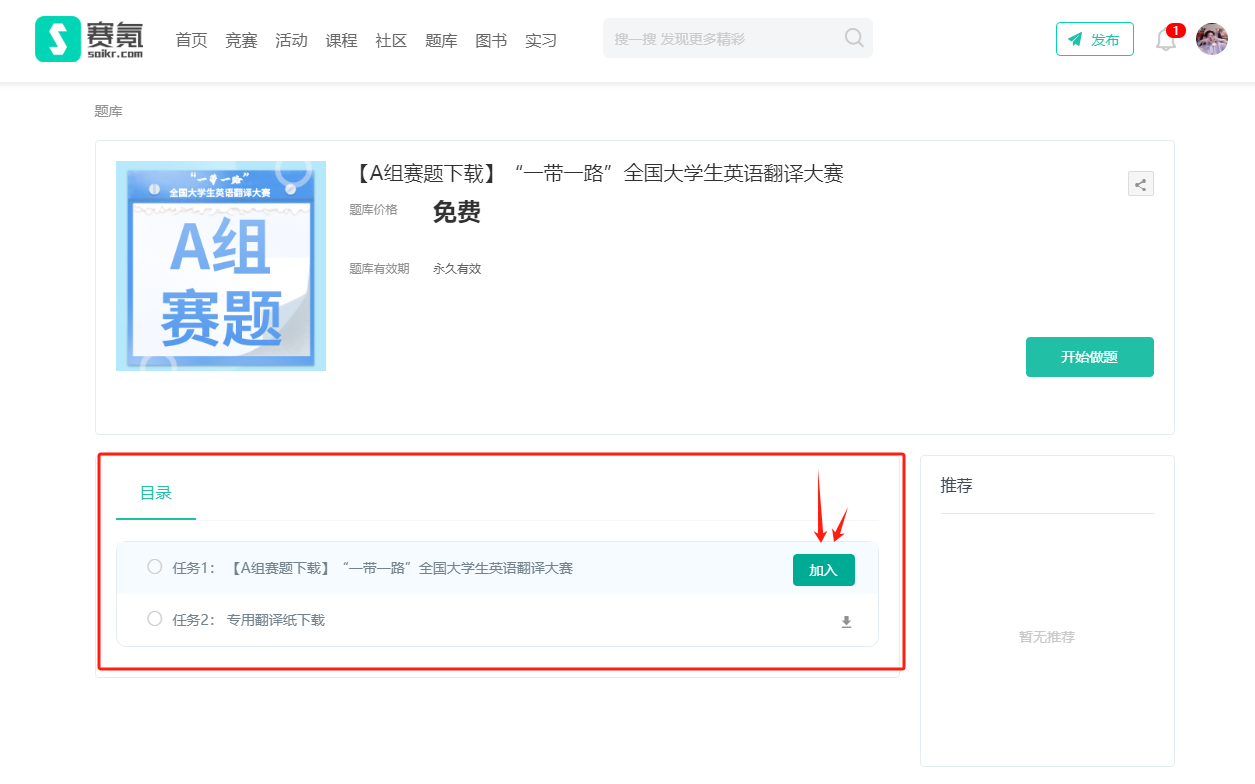Image resolution: width=1255 pixels, height=784 pixels.
Task: Open 课程 from the navigation bar
Action: [x=341, y=40]
